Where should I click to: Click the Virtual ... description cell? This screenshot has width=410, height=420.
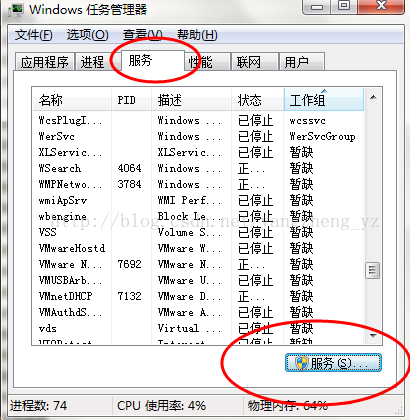(x=189, y=328)
